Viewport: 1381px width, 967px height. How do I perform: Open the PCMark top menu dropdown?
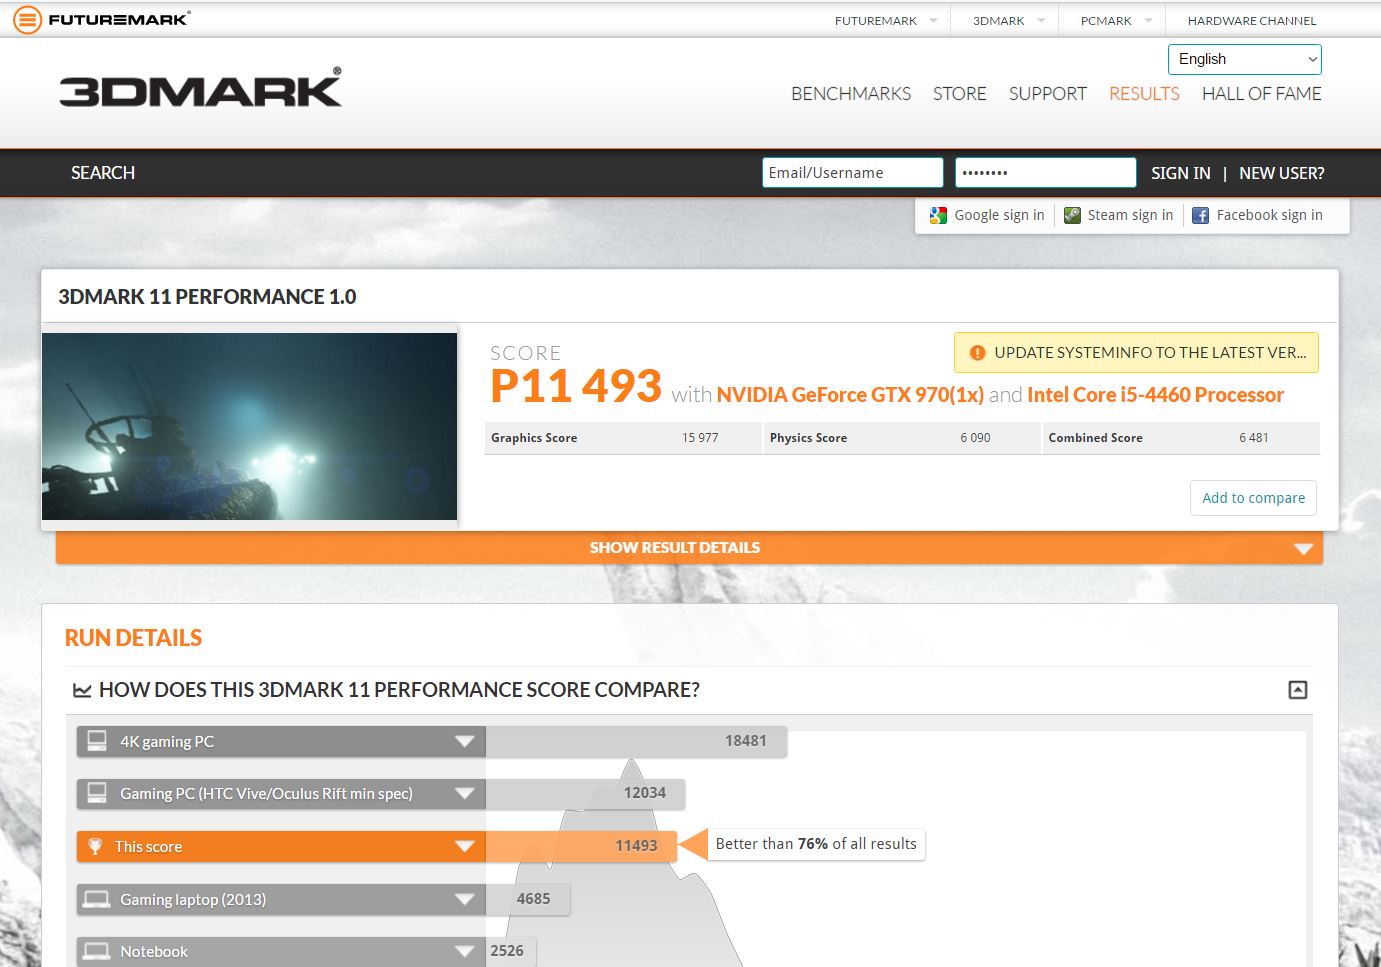pyautogui.click(x=1148, y=20)
